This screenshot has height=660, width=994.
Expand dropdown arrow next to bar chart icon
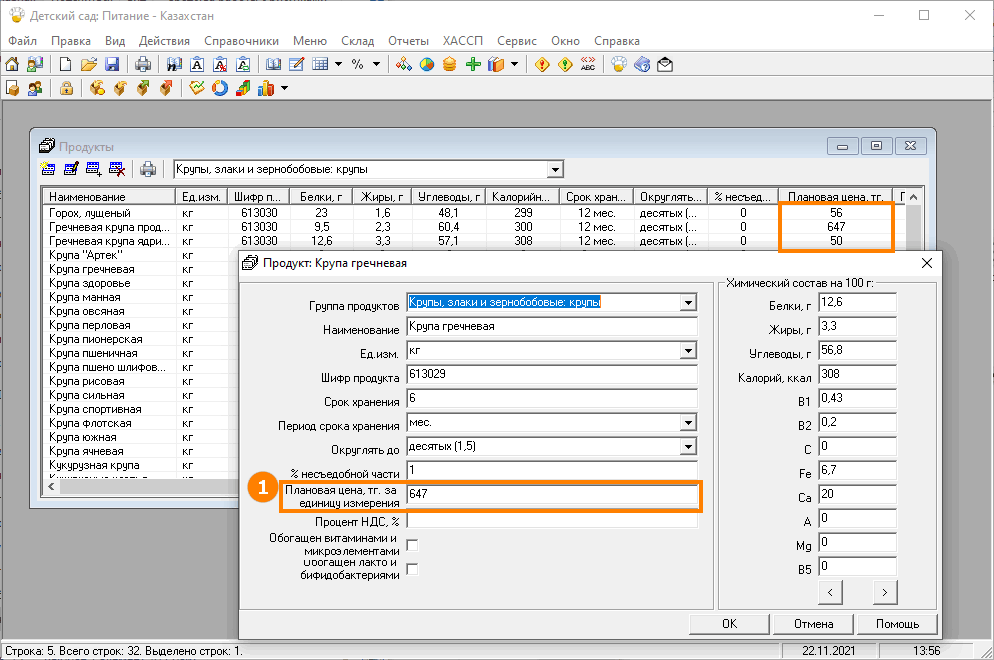[284, 88]
